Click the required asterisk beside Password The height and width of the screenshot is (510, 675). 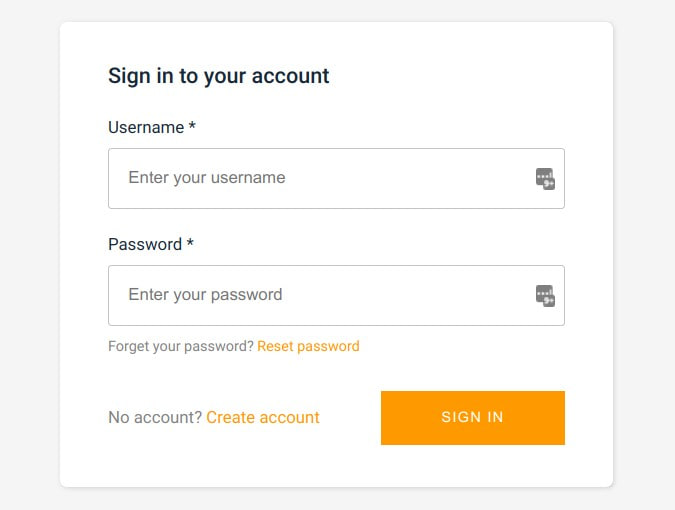click(190, 245)
